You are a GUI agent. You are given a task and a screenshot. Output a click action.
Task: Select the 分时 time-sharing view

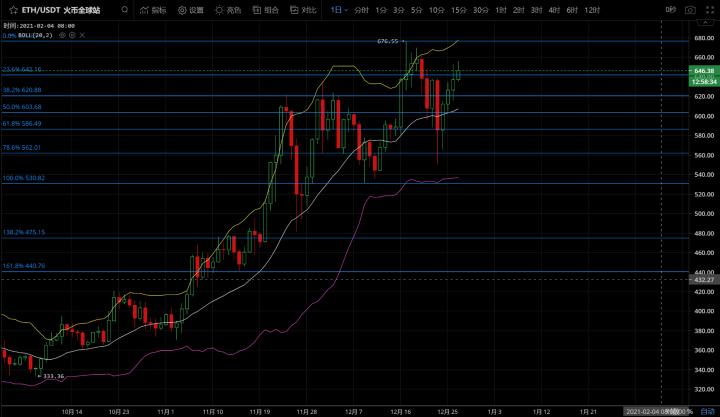tap(361, 10)
